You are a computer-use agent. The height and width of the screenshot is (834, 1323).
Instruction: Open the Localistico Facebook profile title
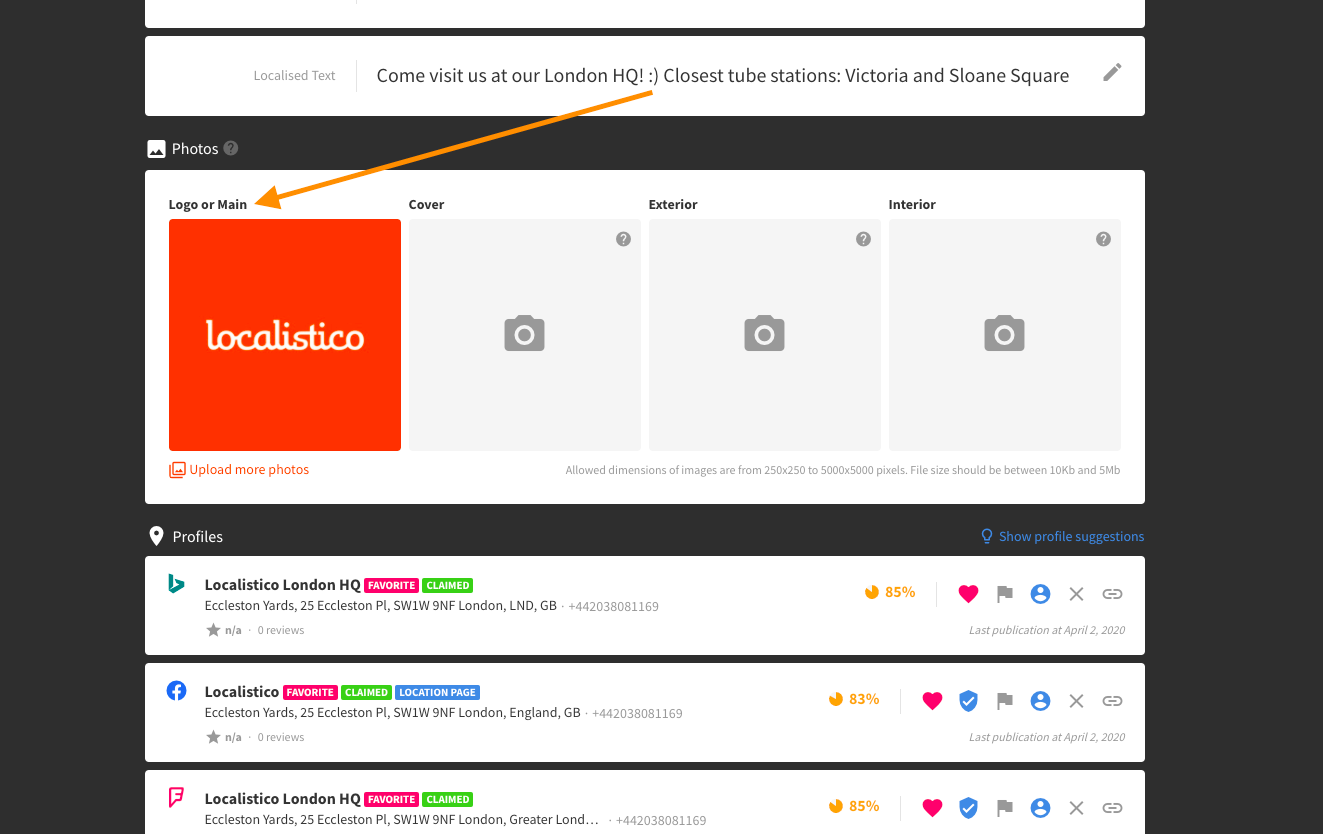pos(242,692)
